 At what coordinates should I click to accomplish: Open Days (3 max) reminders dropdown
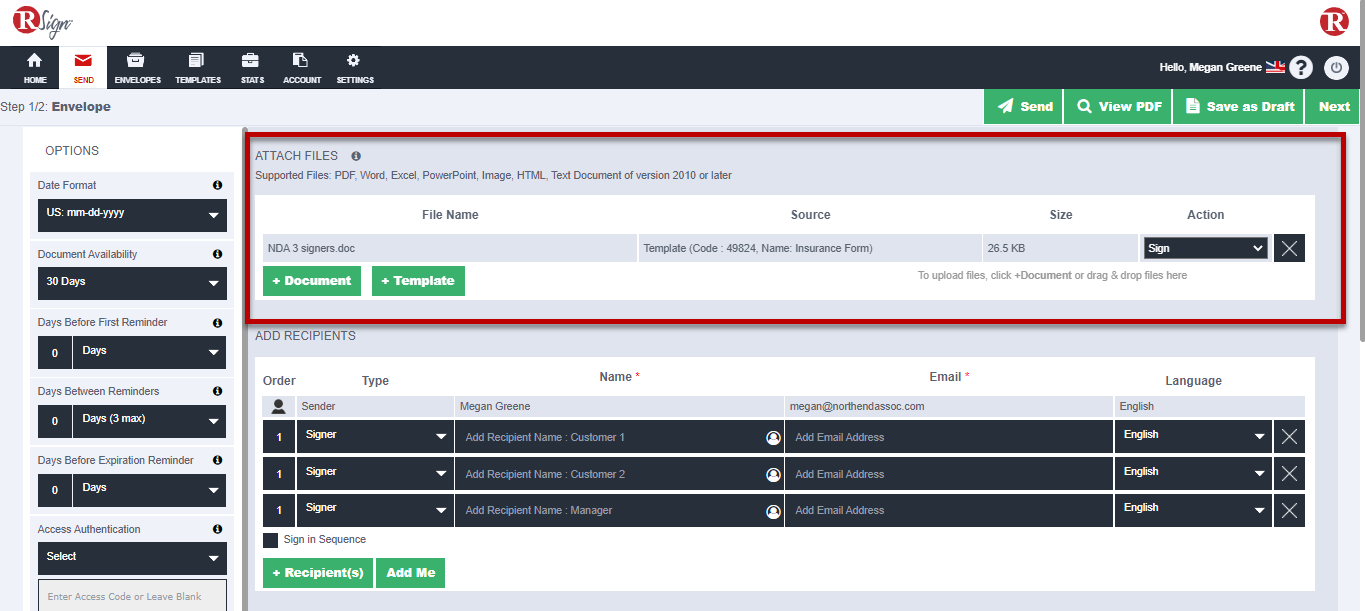[149, 421]
